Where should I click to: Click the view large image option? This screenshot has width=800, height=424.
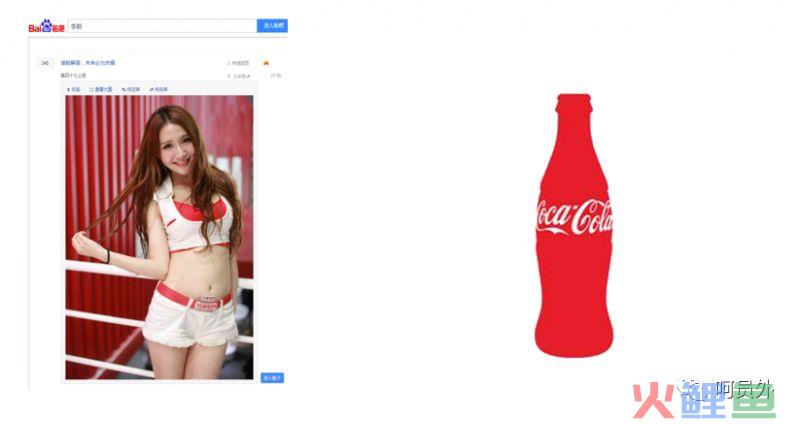(101, 89)
